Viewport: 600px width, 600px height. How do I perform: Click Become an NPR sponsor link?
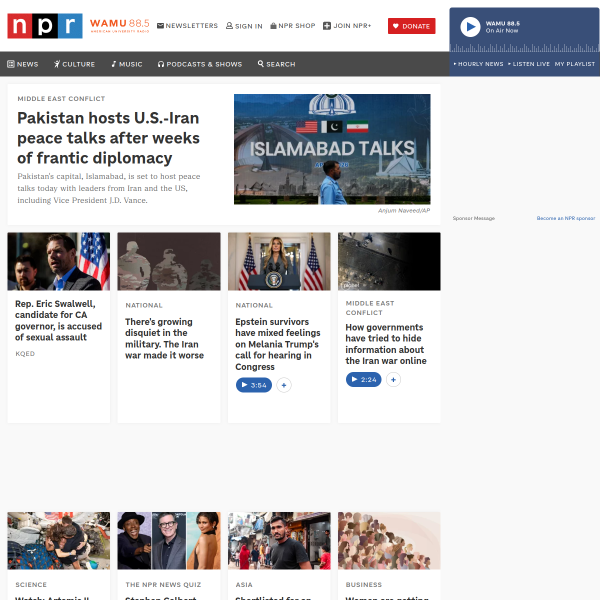tap(566, 218)
